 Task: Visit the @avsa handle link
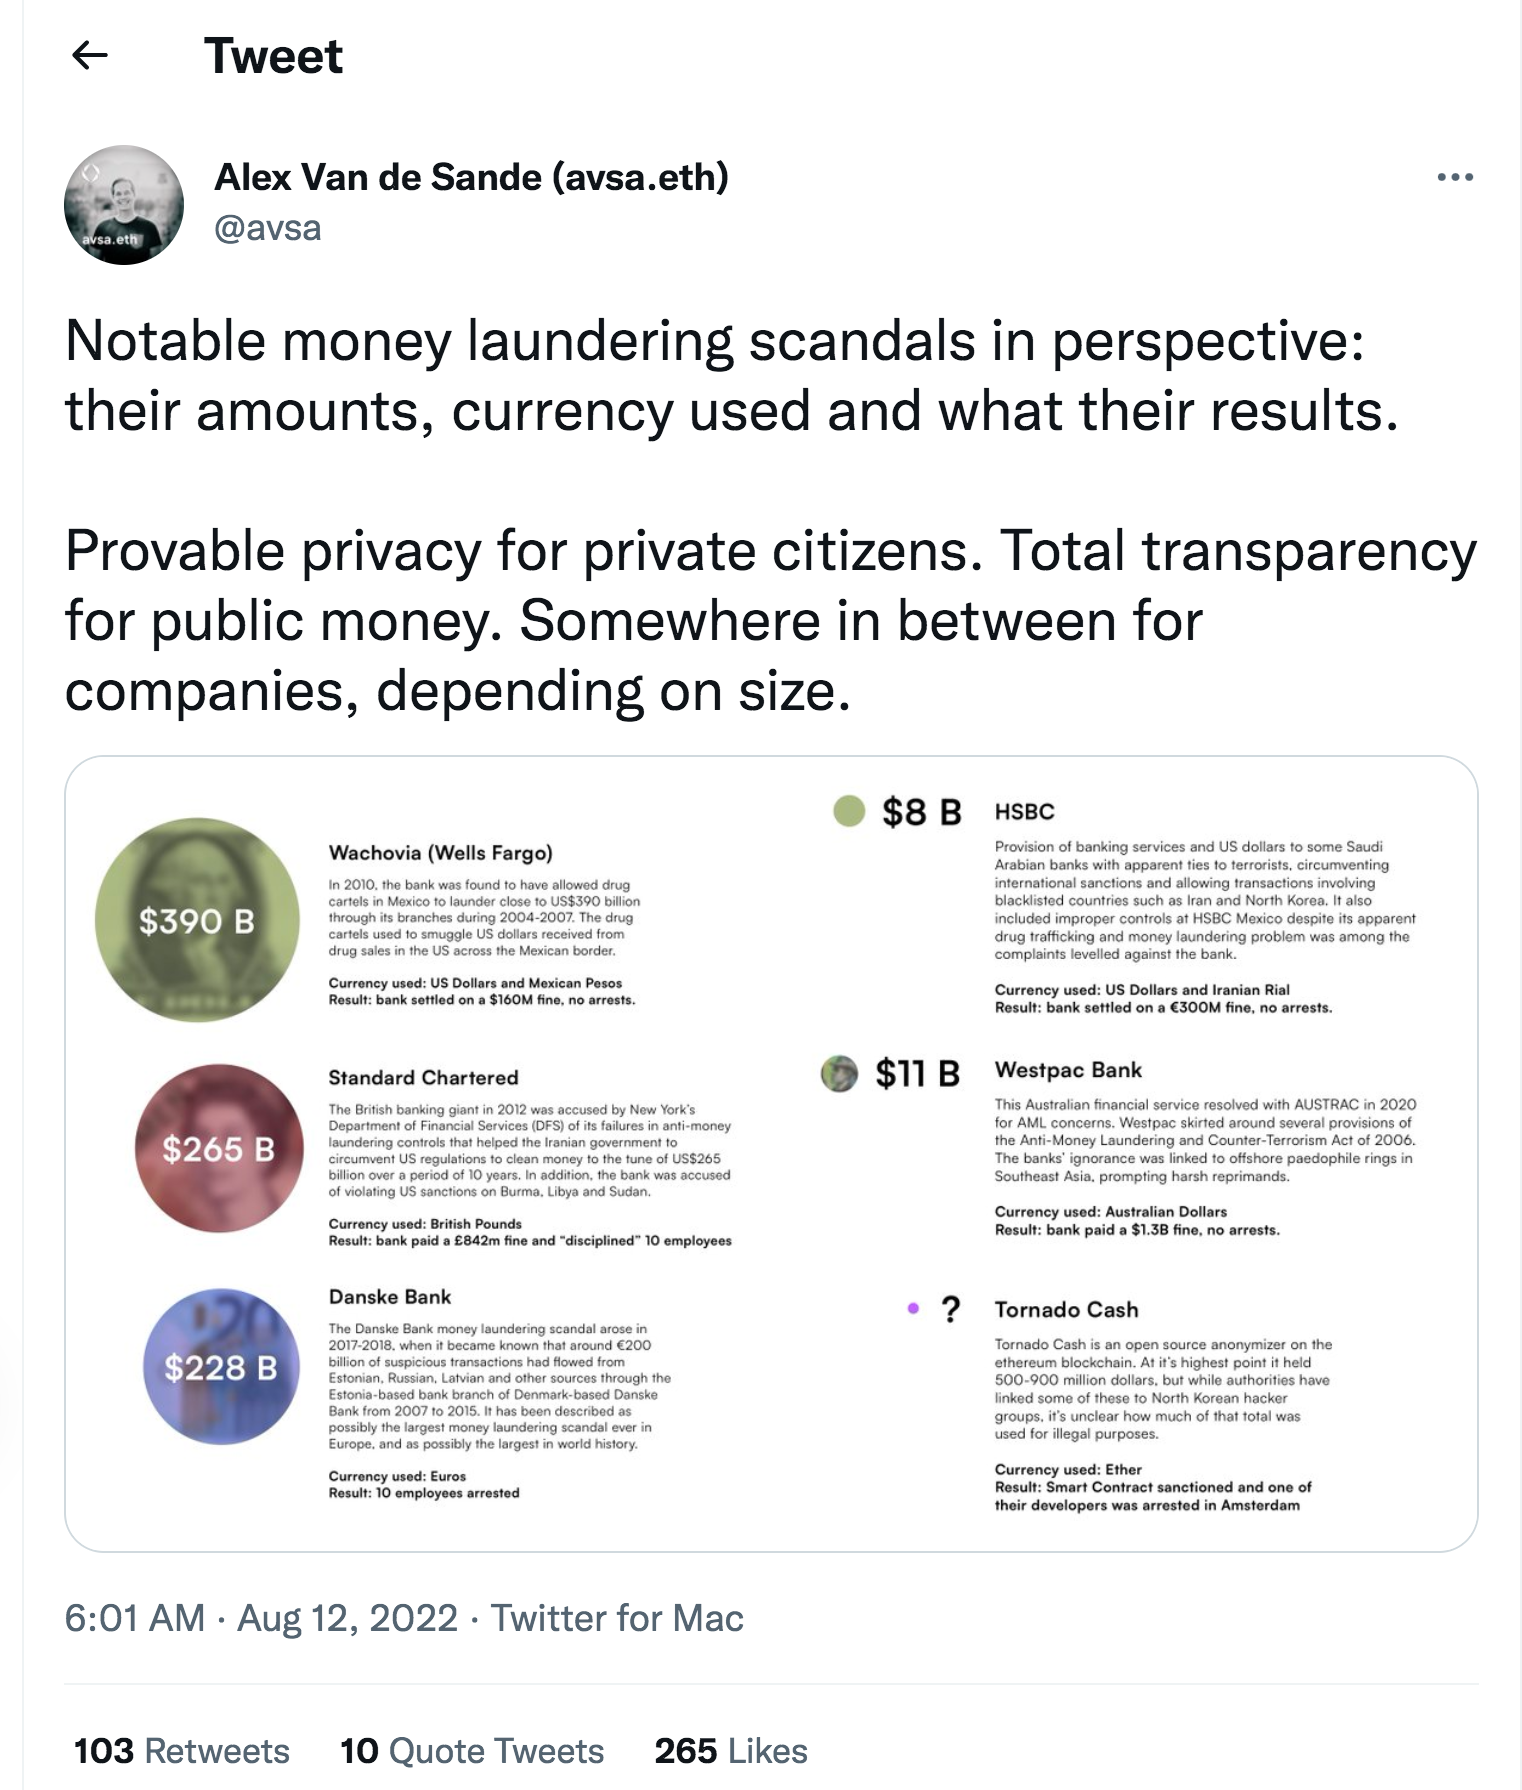(x=268, y=228)
